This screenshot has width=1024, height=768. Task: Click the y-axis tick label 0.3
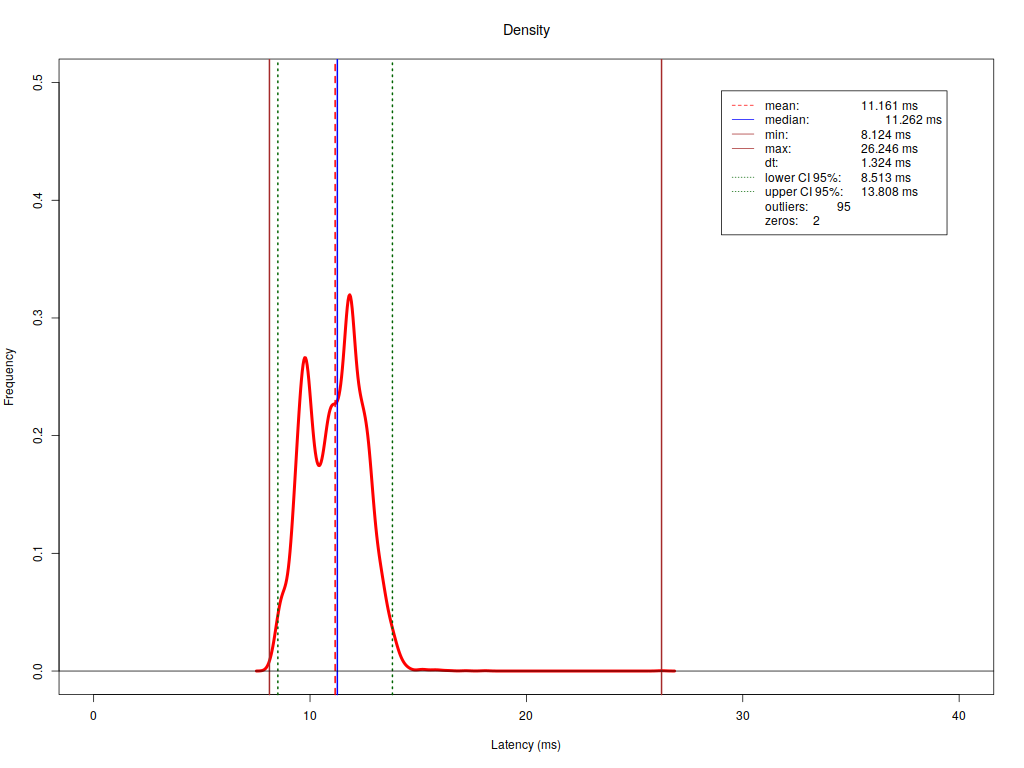[x=39, y=318]
